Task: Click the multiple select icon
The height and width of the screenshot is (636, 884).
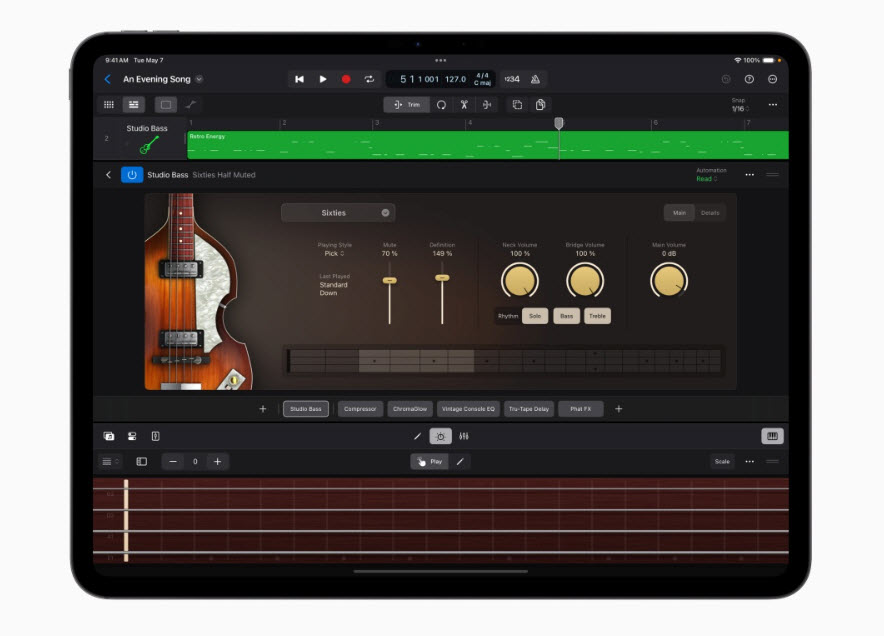Action: 517,105
